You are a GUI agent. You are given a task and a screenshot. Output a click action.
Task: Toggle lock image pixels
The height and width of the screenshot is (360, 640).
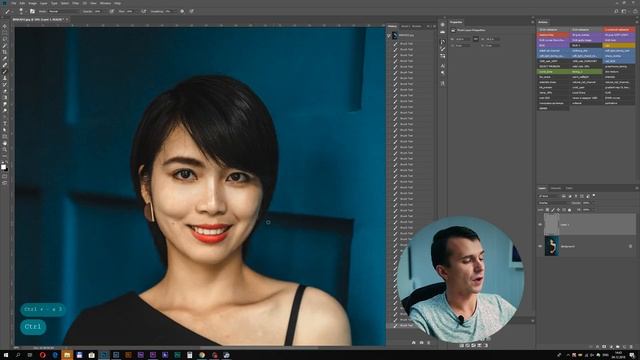click(553, 210)
